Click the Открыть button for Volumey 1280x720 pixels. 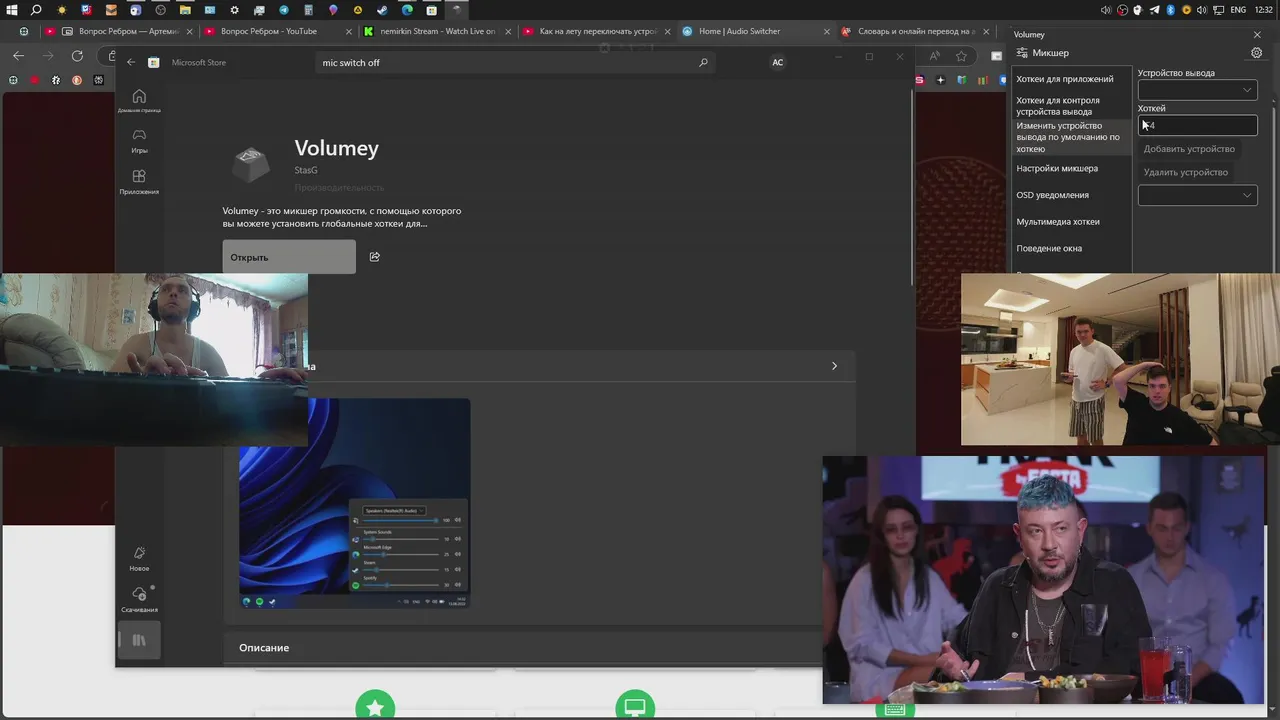click(x=289, y=257)
